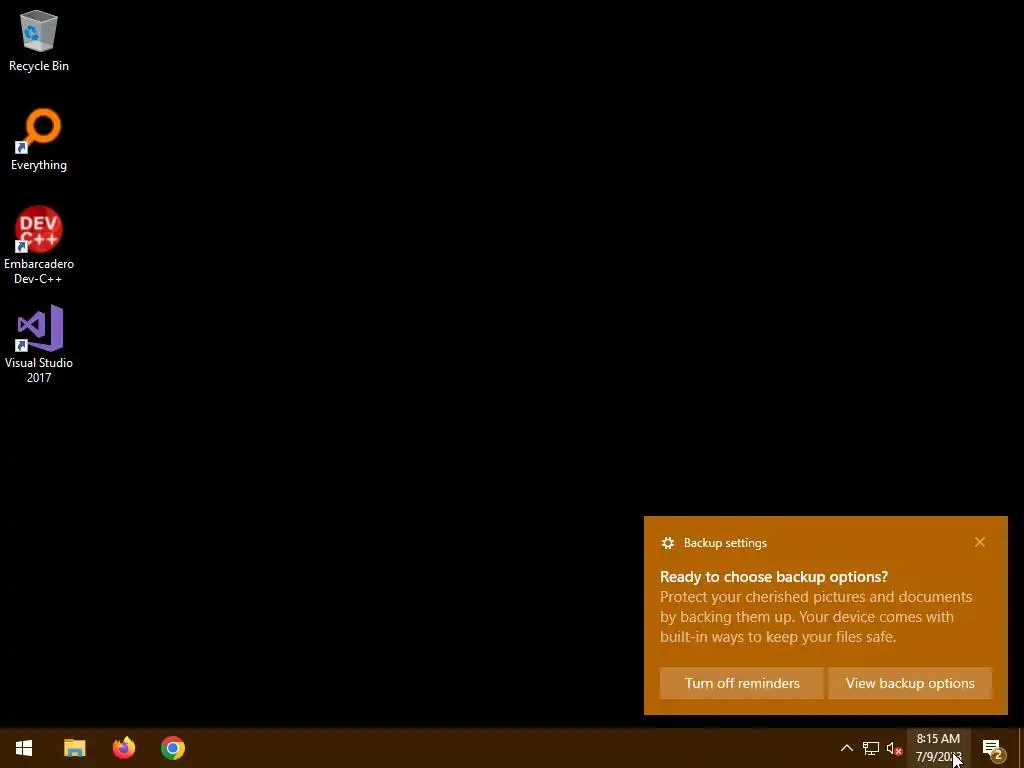Open the clock showing 8:15 AM
Viewport: 1024px width, 768px height.
pyautogui.click(x=938, y=748)
